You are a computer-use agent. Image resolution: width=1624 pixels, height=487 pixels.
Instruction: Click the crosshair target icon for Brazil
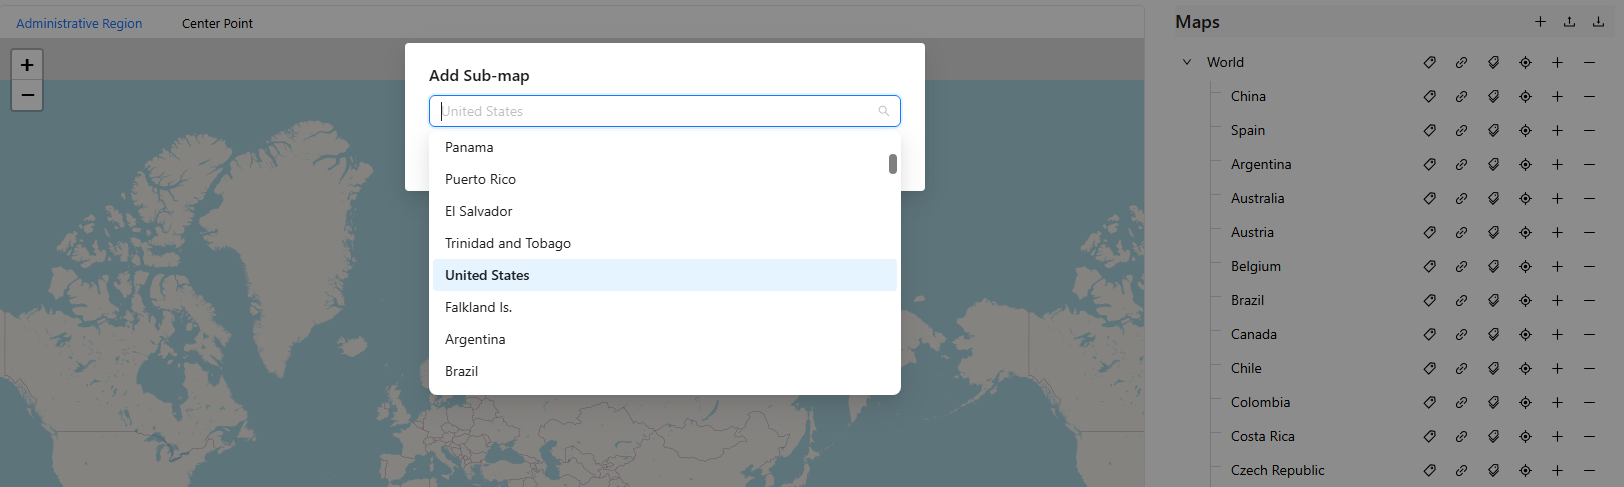click(1525, 301)
